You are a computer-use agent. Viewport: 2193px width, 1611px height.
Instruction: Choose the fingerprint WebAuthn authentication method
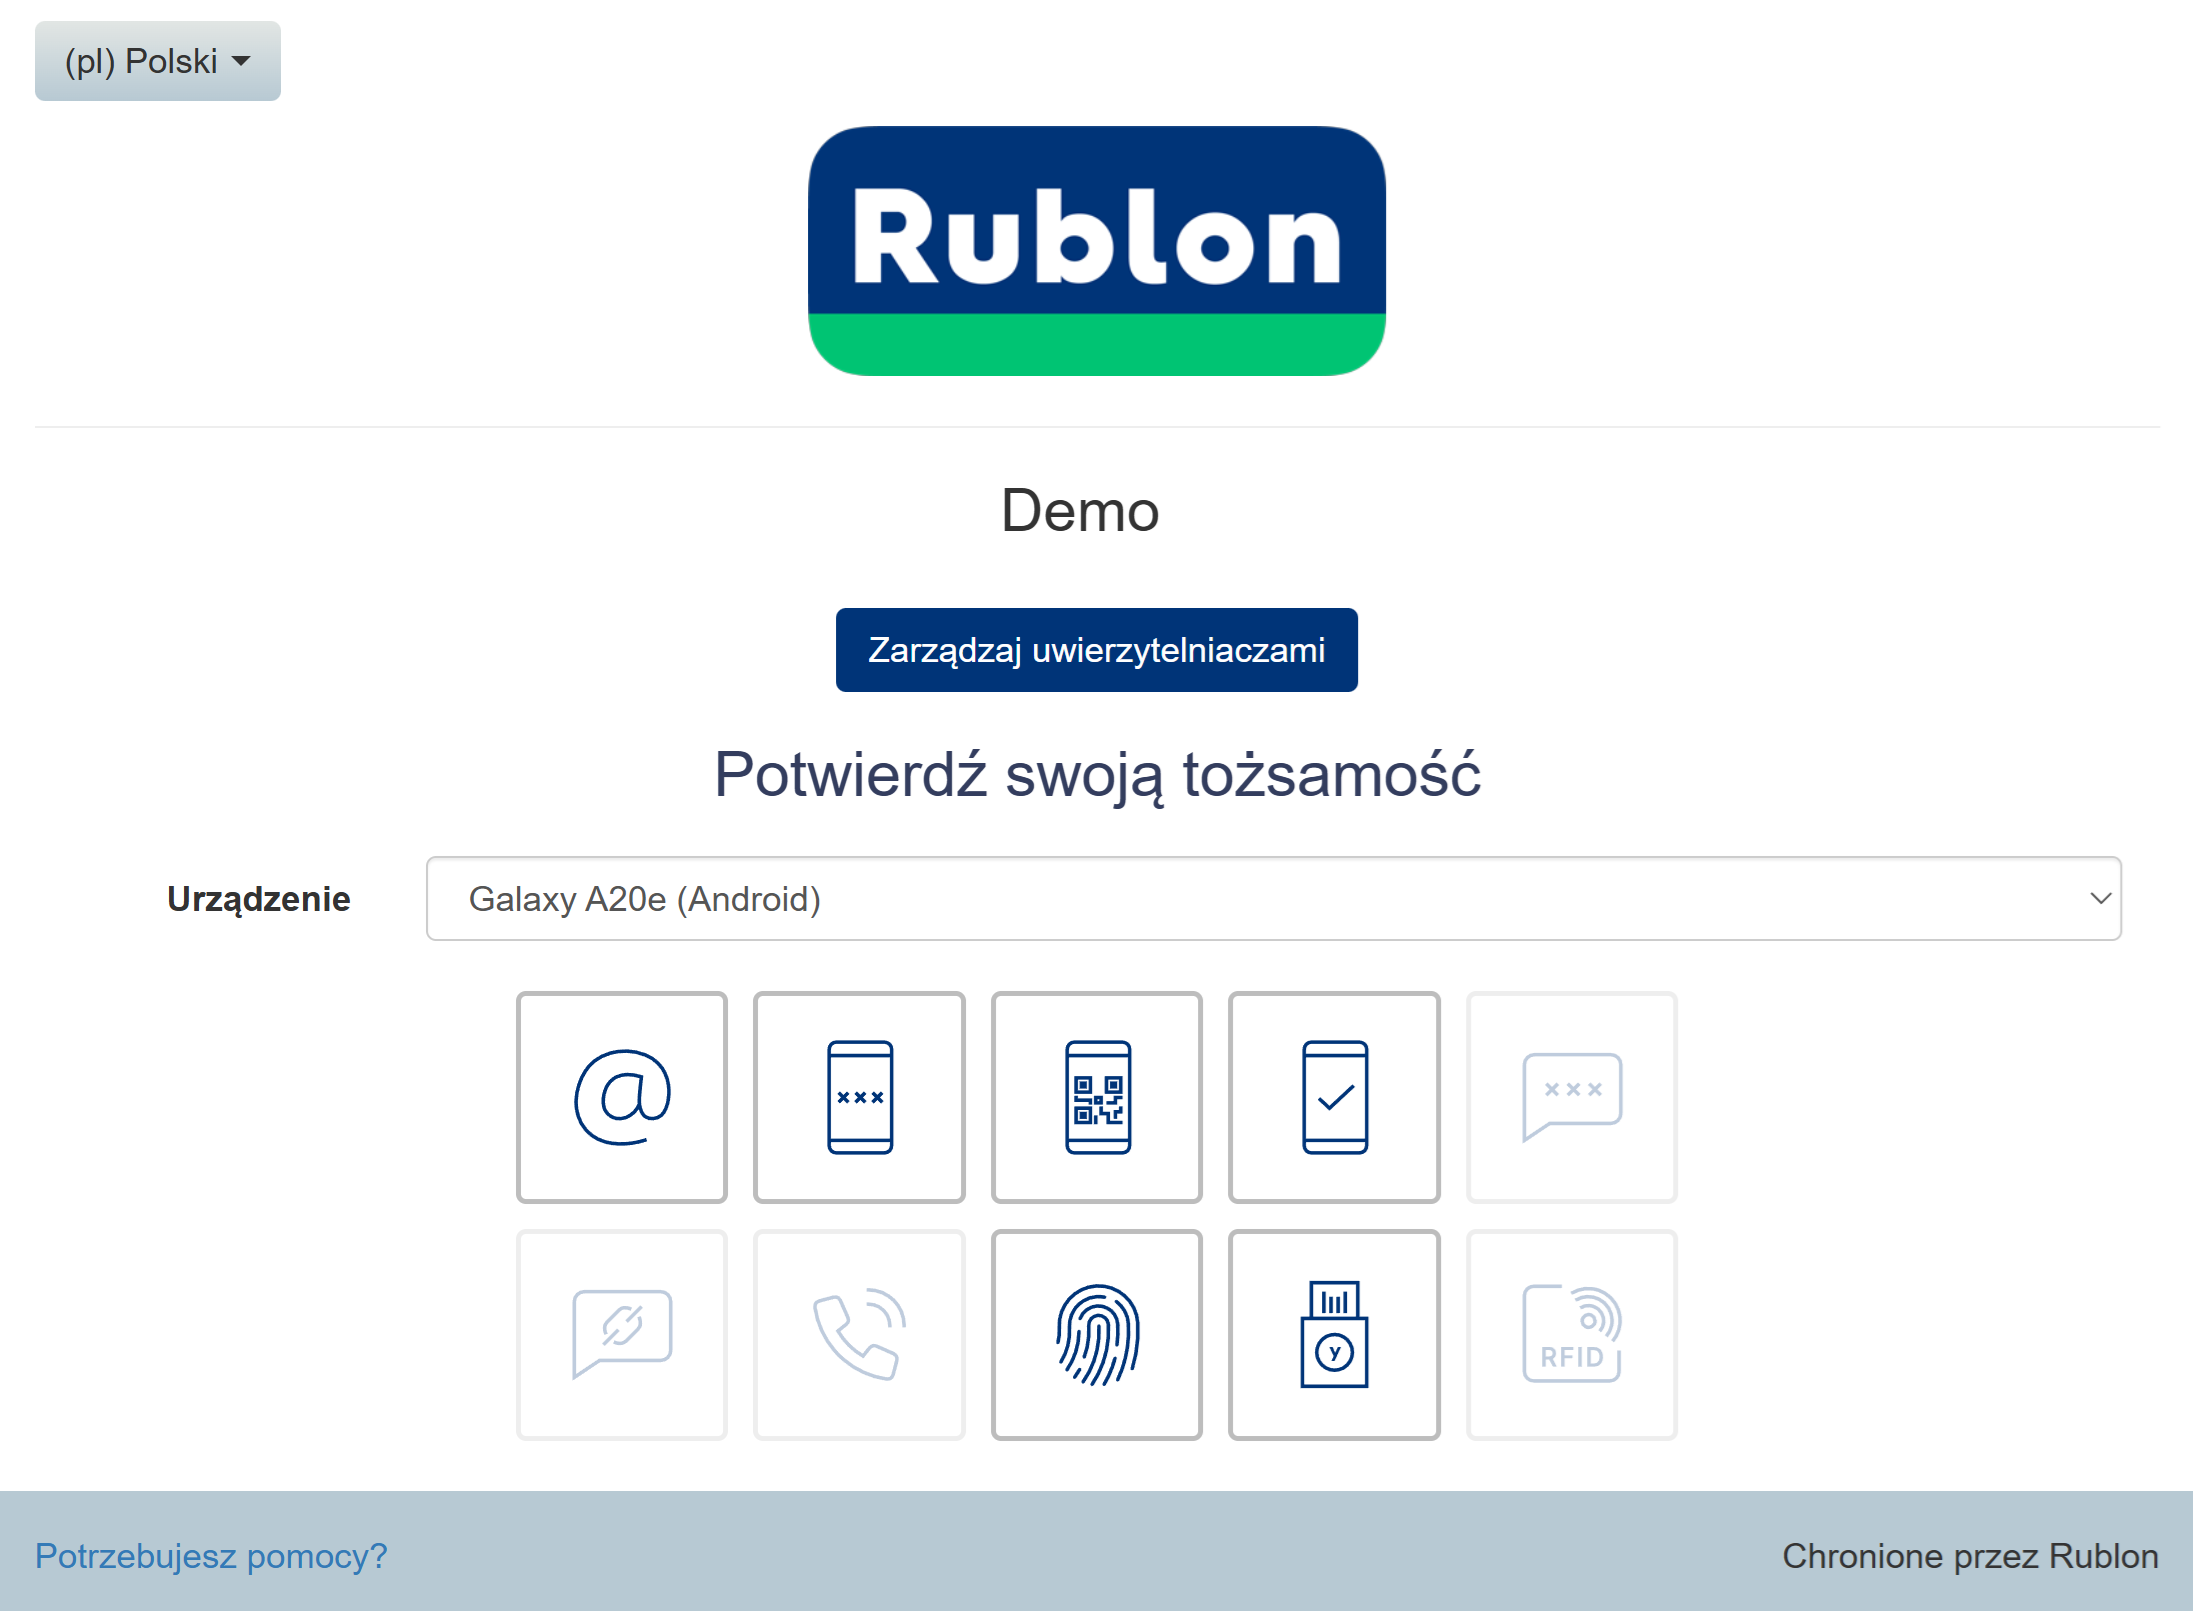(x=1096, y=1335)
